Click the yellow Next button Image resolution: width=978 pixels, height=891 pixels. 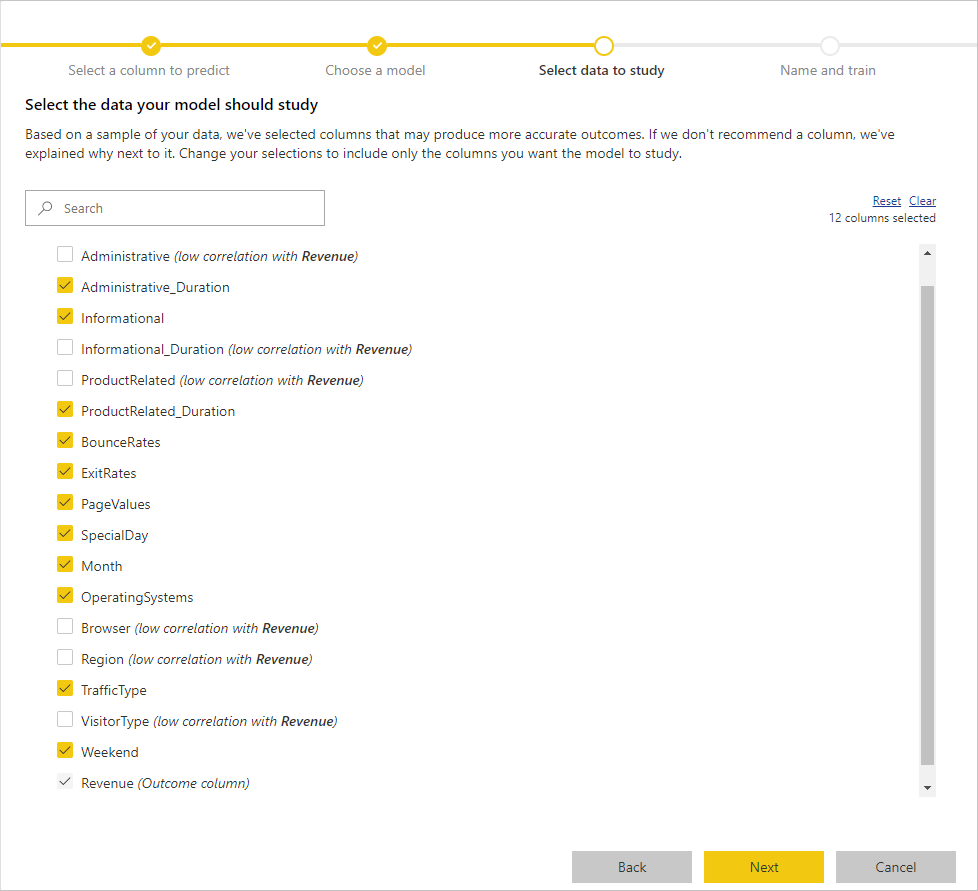(x=763, y=867)
